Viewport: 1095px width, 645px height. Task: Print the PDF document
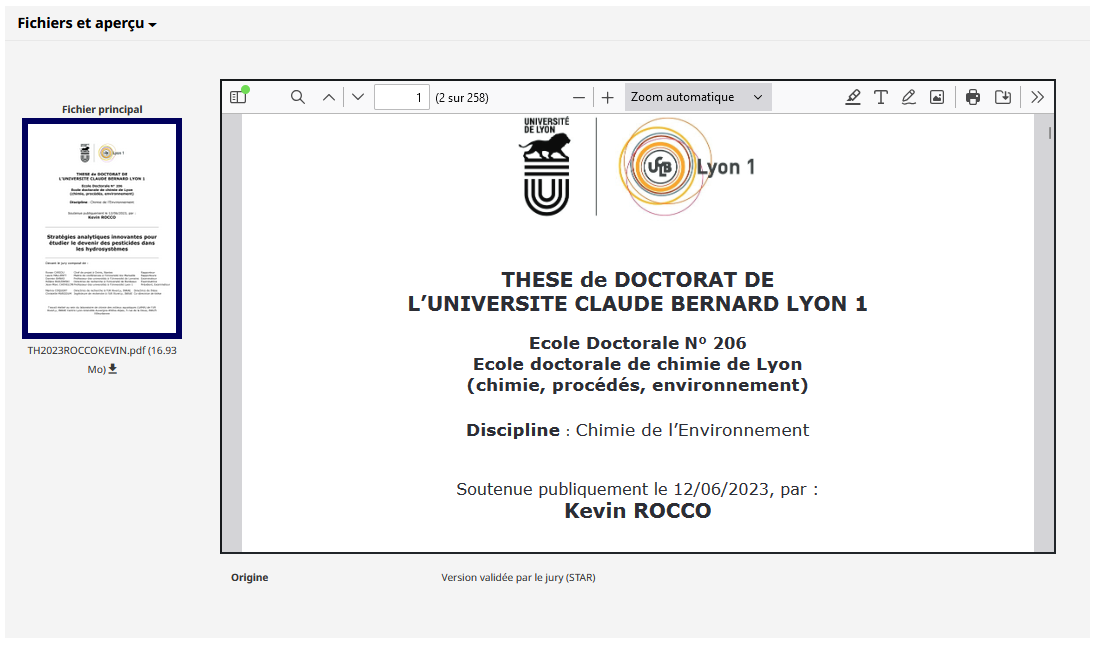click(973, 97)
